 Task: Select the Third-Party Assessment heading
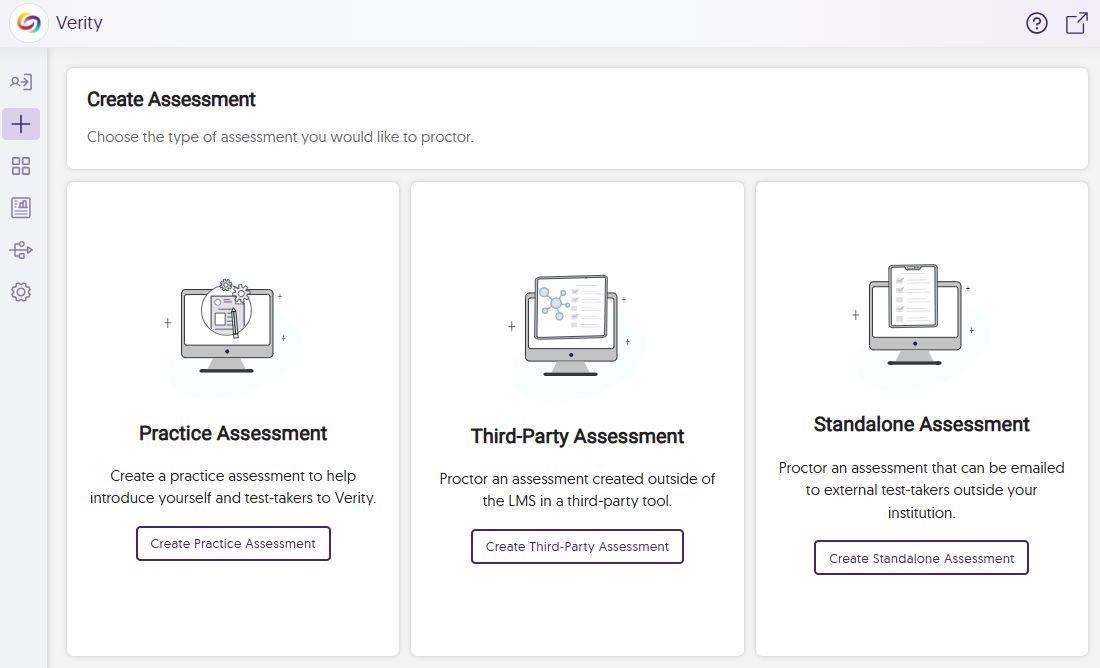577,436
